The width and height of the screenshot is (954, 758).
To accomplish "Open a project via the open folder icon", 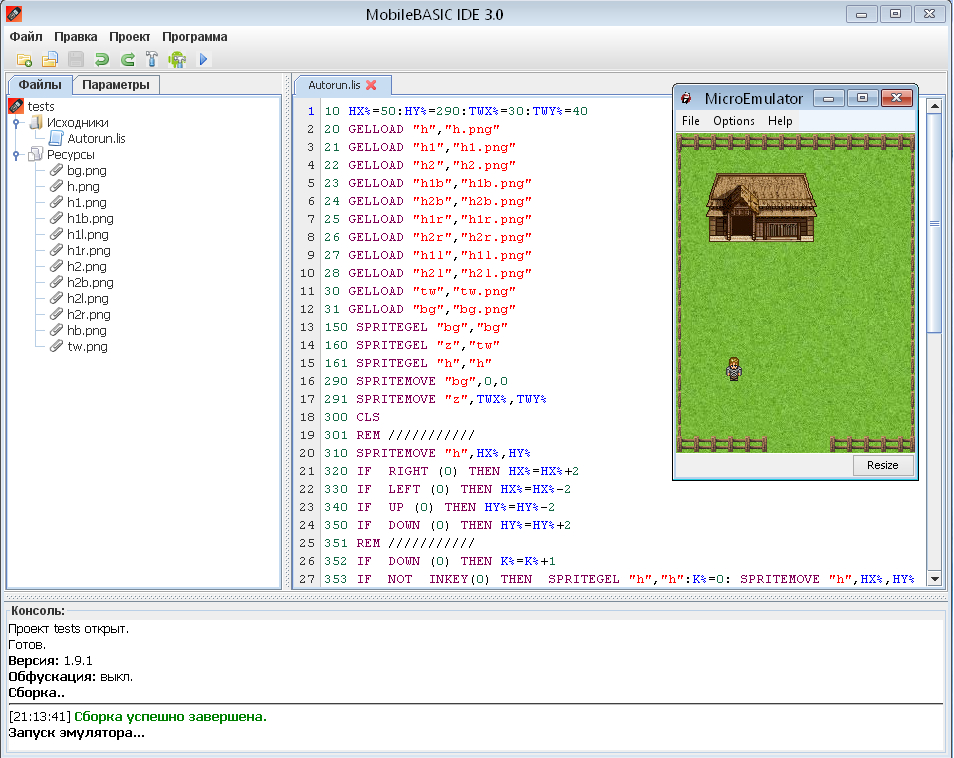I will click(50, 59).
